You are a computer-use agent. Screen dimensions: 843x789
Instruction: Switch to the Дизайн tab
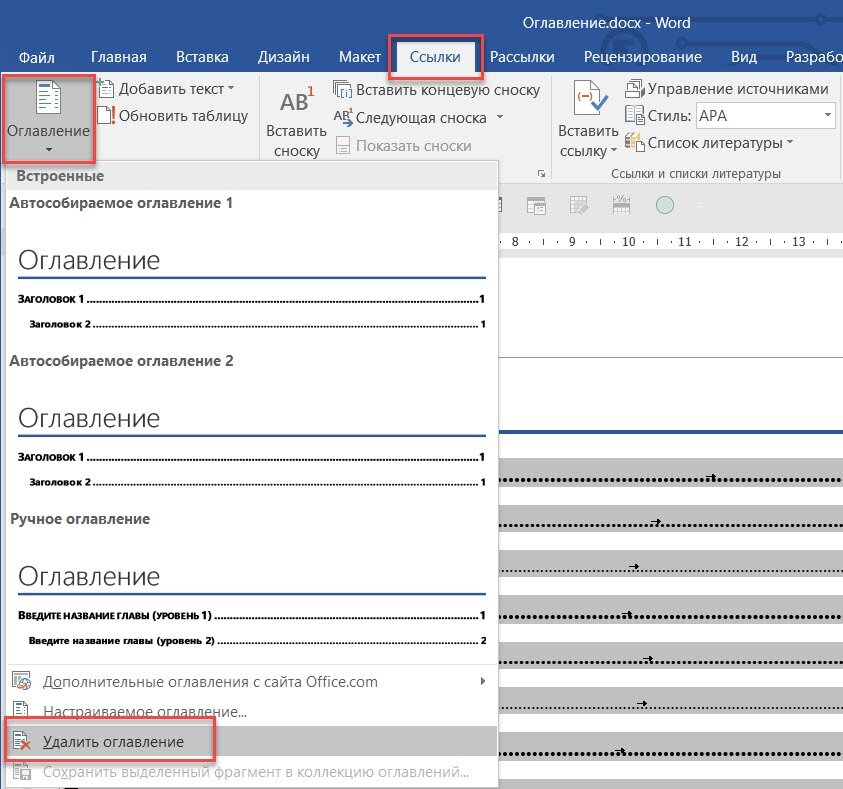pos(283,57)
